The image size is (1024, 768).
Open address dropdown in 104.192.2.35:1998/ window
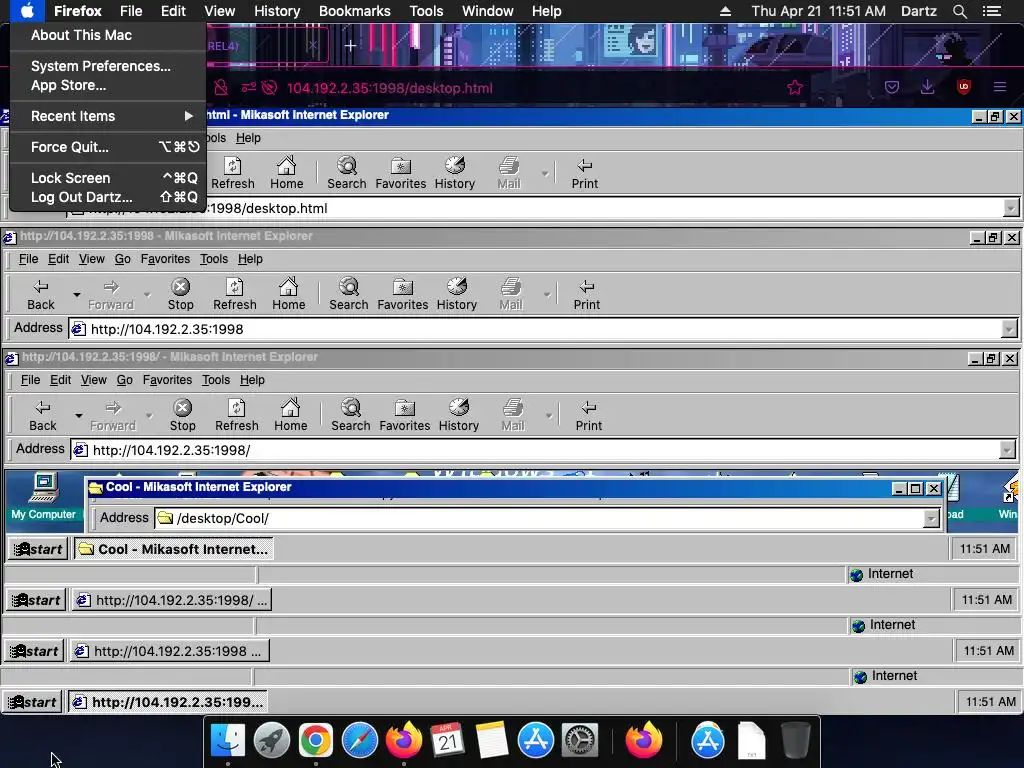[x=1007, y=450]
